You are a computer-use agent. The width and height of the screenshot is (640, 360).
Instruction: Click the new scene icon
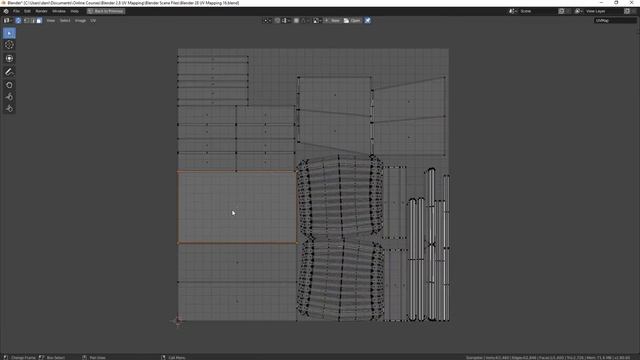[x=562, y=11]
